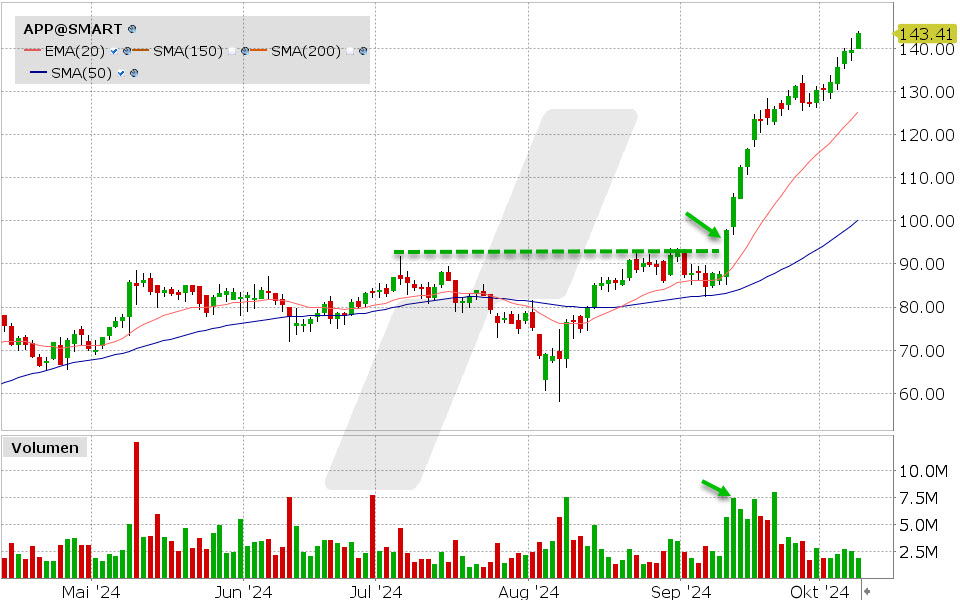Click the SMA(200) legend label
The image size is (960, 600).
(306, 51)
